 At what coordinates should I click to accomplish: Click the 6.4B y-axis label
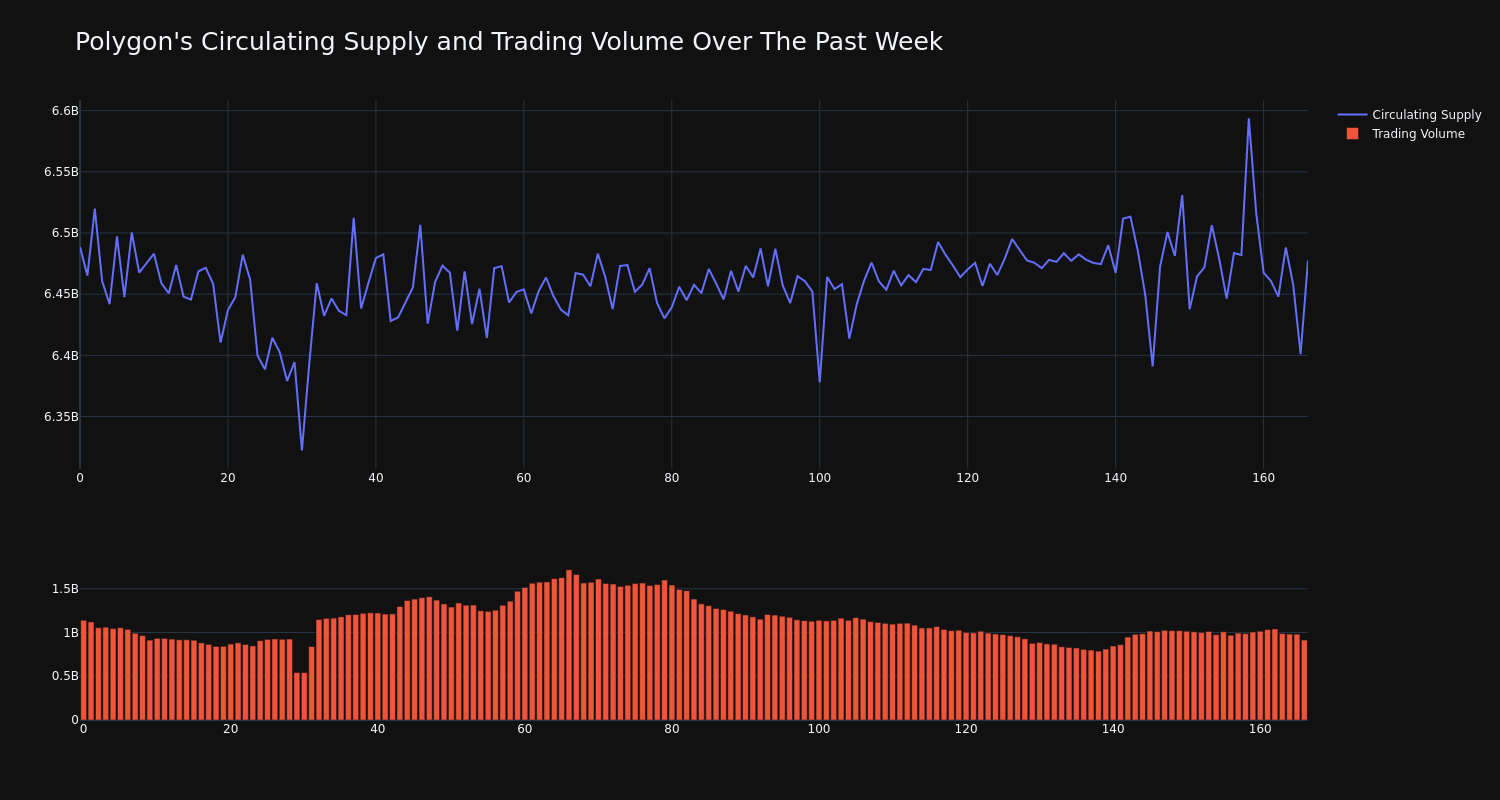point(65,355)
